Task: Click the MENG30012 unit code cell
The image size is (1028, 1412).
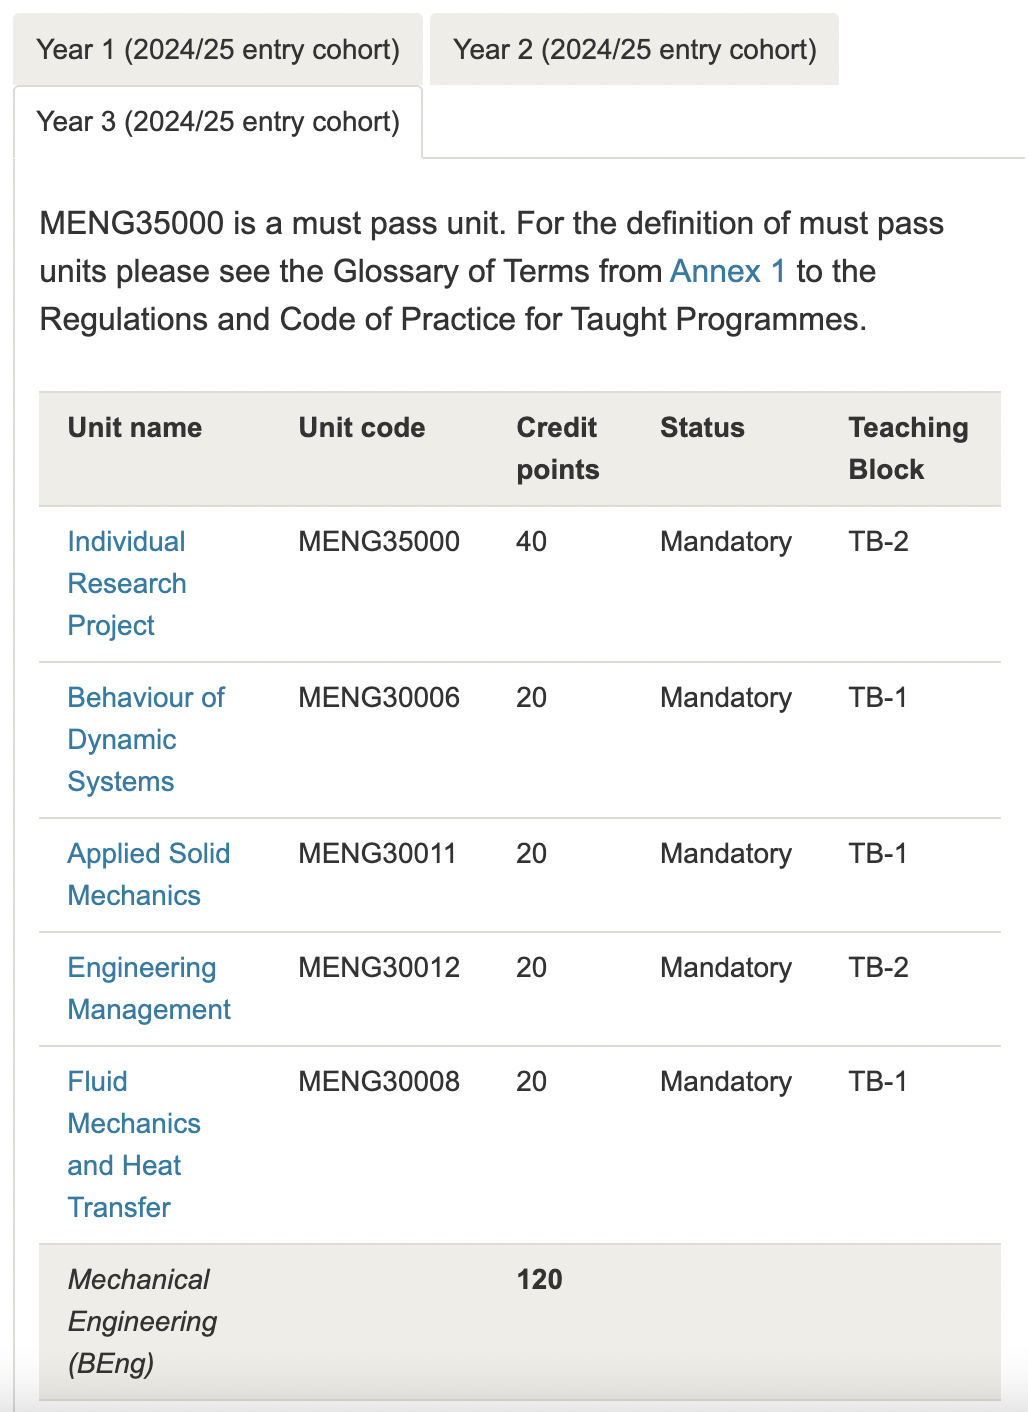Action: tap(379, 967)
